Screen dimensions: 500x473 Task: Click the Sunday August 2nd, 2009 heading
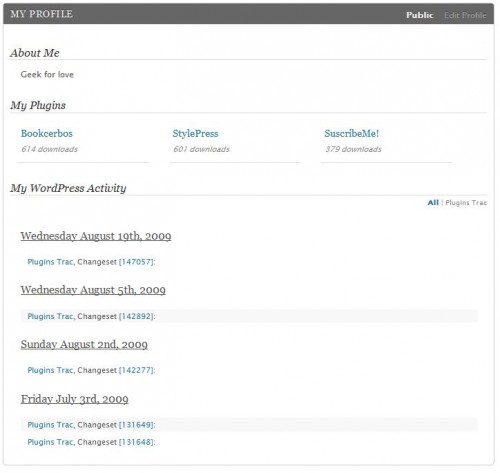(84, 344)
